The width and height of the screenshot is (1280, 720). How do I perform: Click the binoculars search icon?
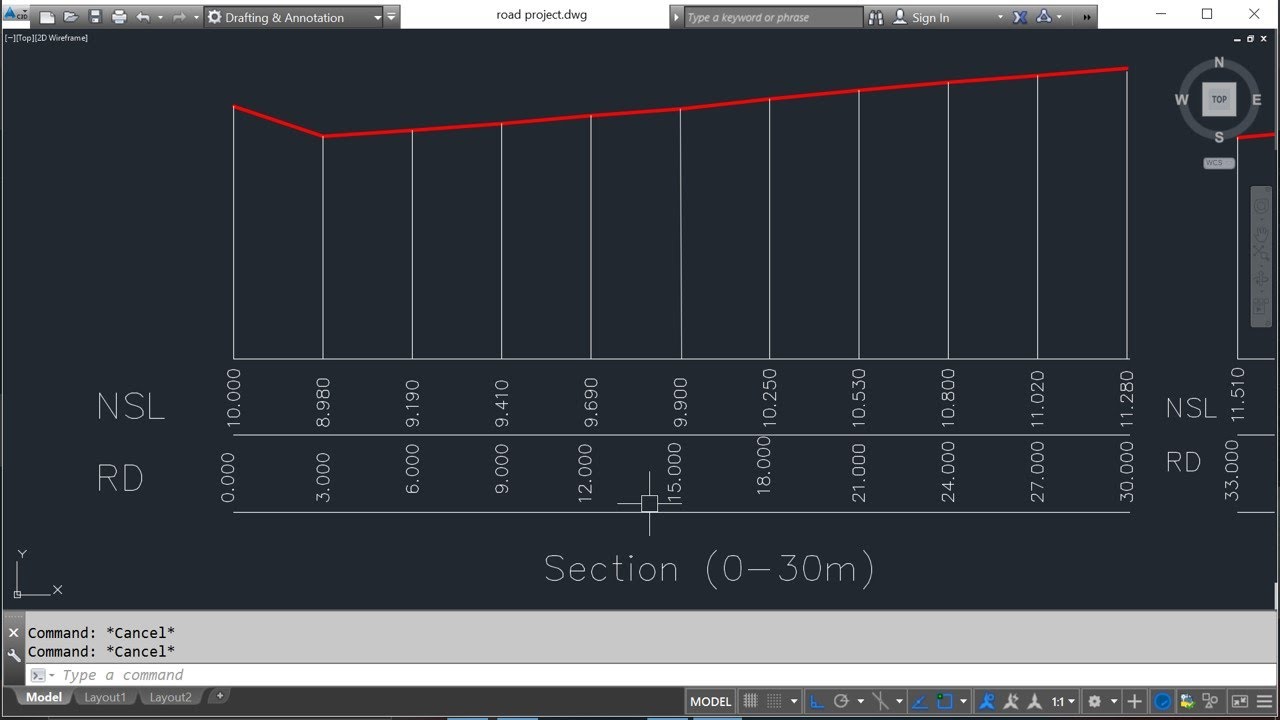[875, 17]
